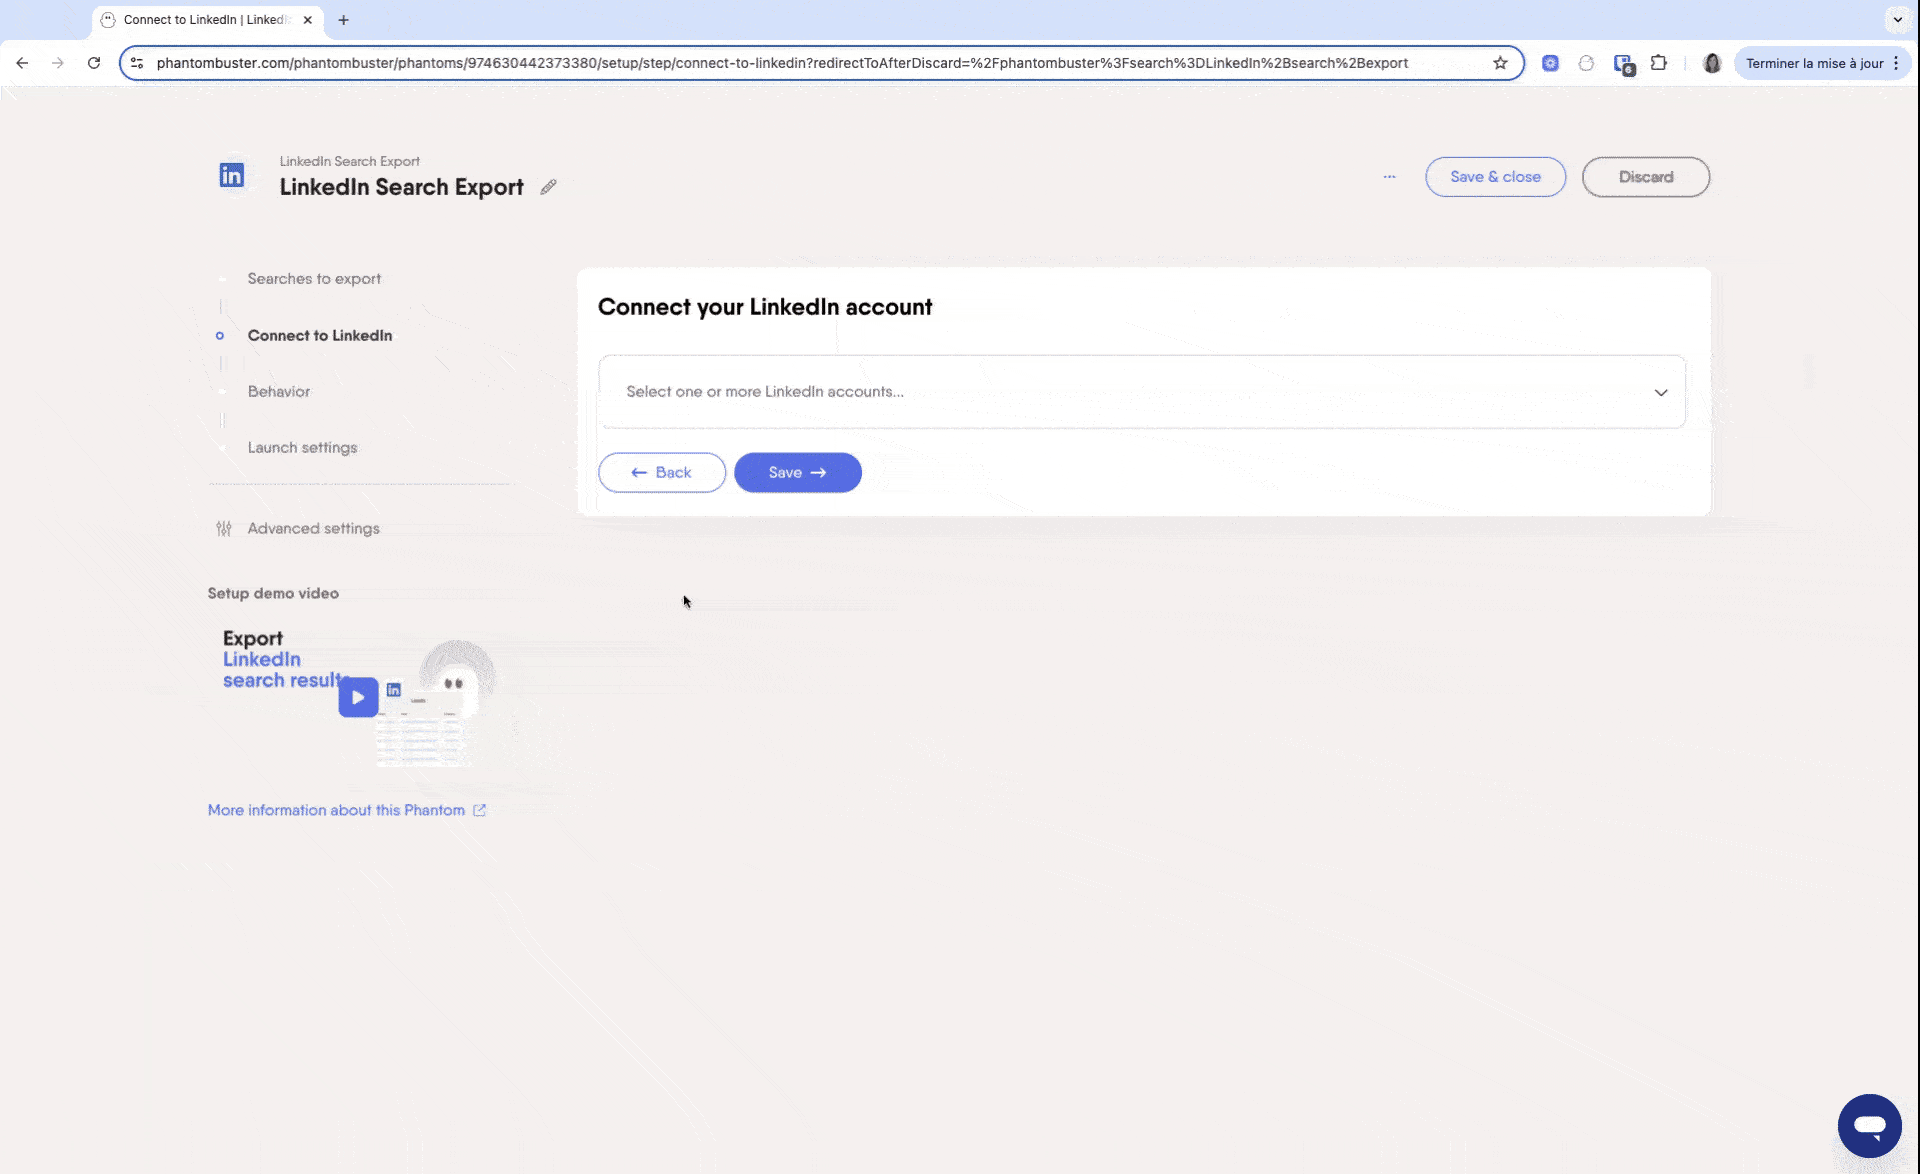The height and width of the screenshot is (1174, 1920).
Task: Select the Connect to LinkedIn browser tab
Action: (x=205, y=20)
